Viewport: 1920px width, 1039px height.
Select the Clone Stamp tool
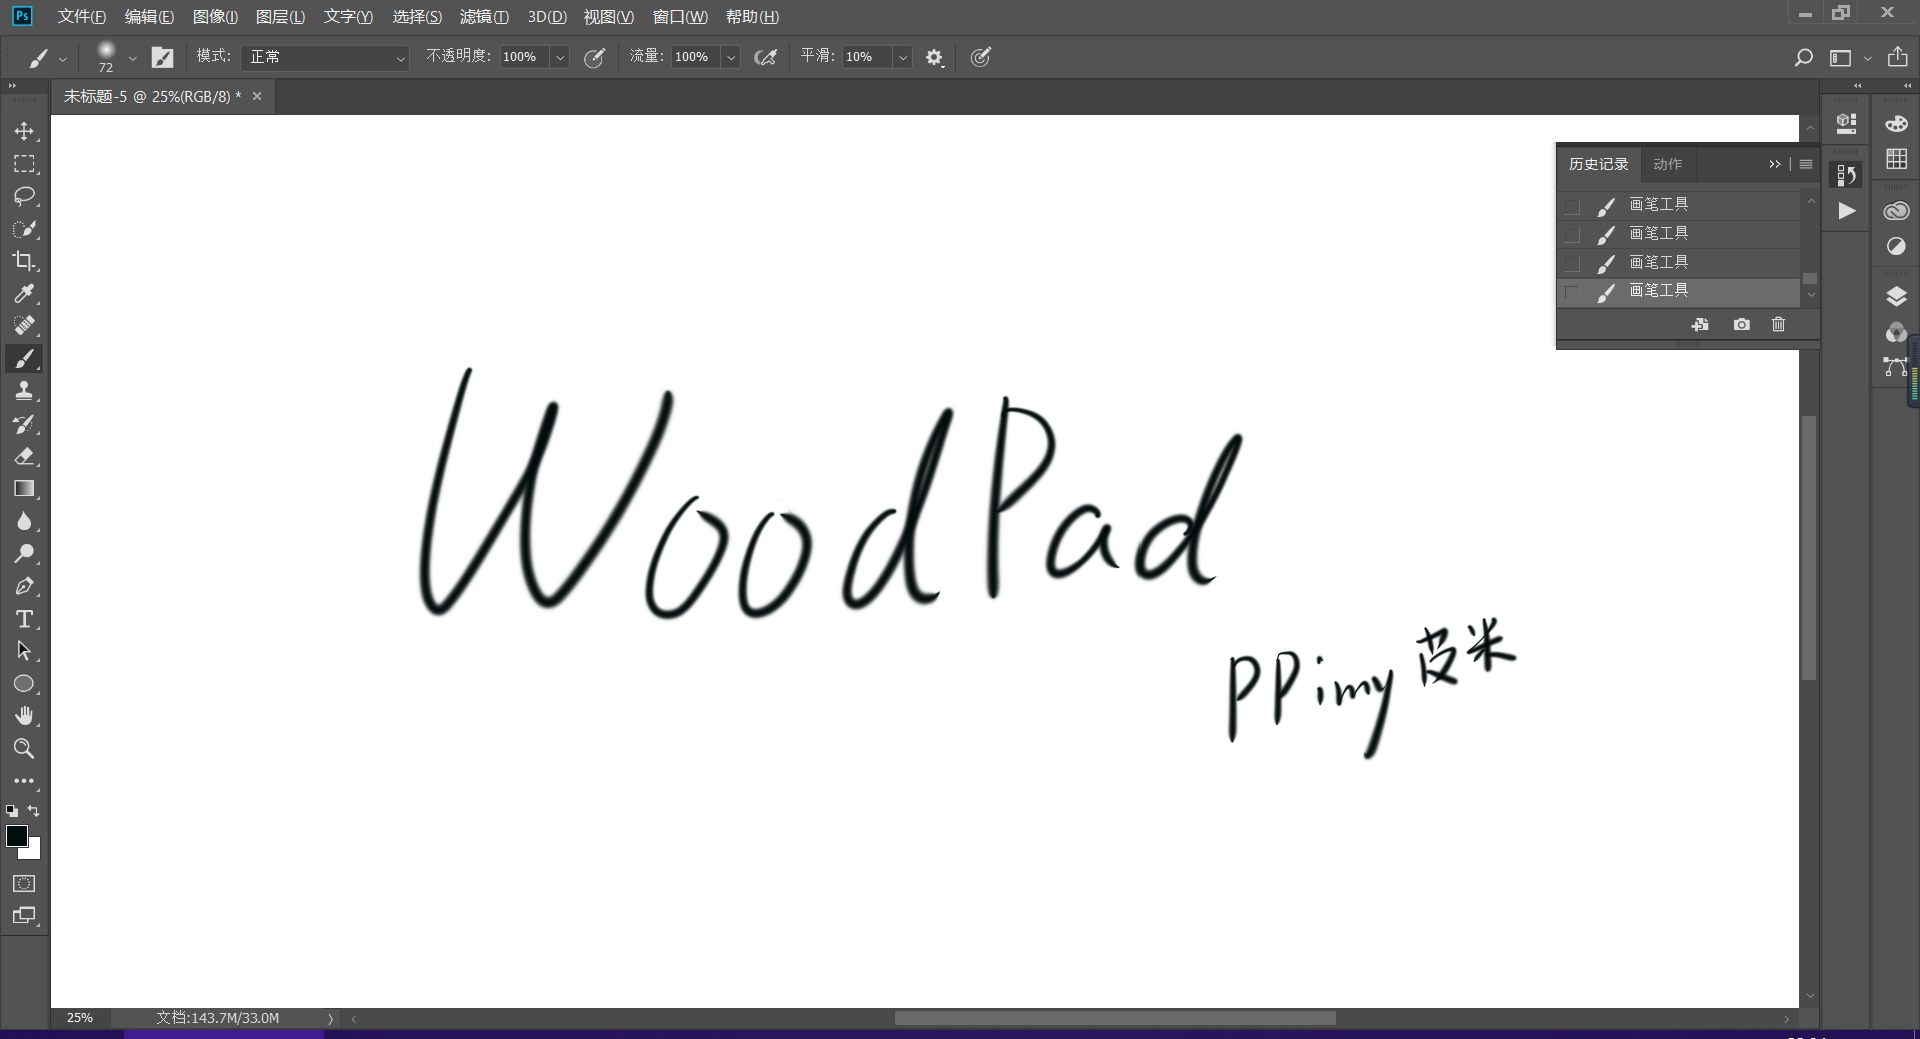pyautogui.click(x=24, y=391)
